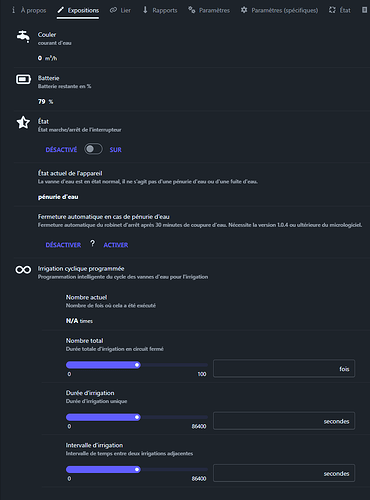Click the download arrow icon beside Rapports
Screen dimensions: 370x500
coord(145,10)
